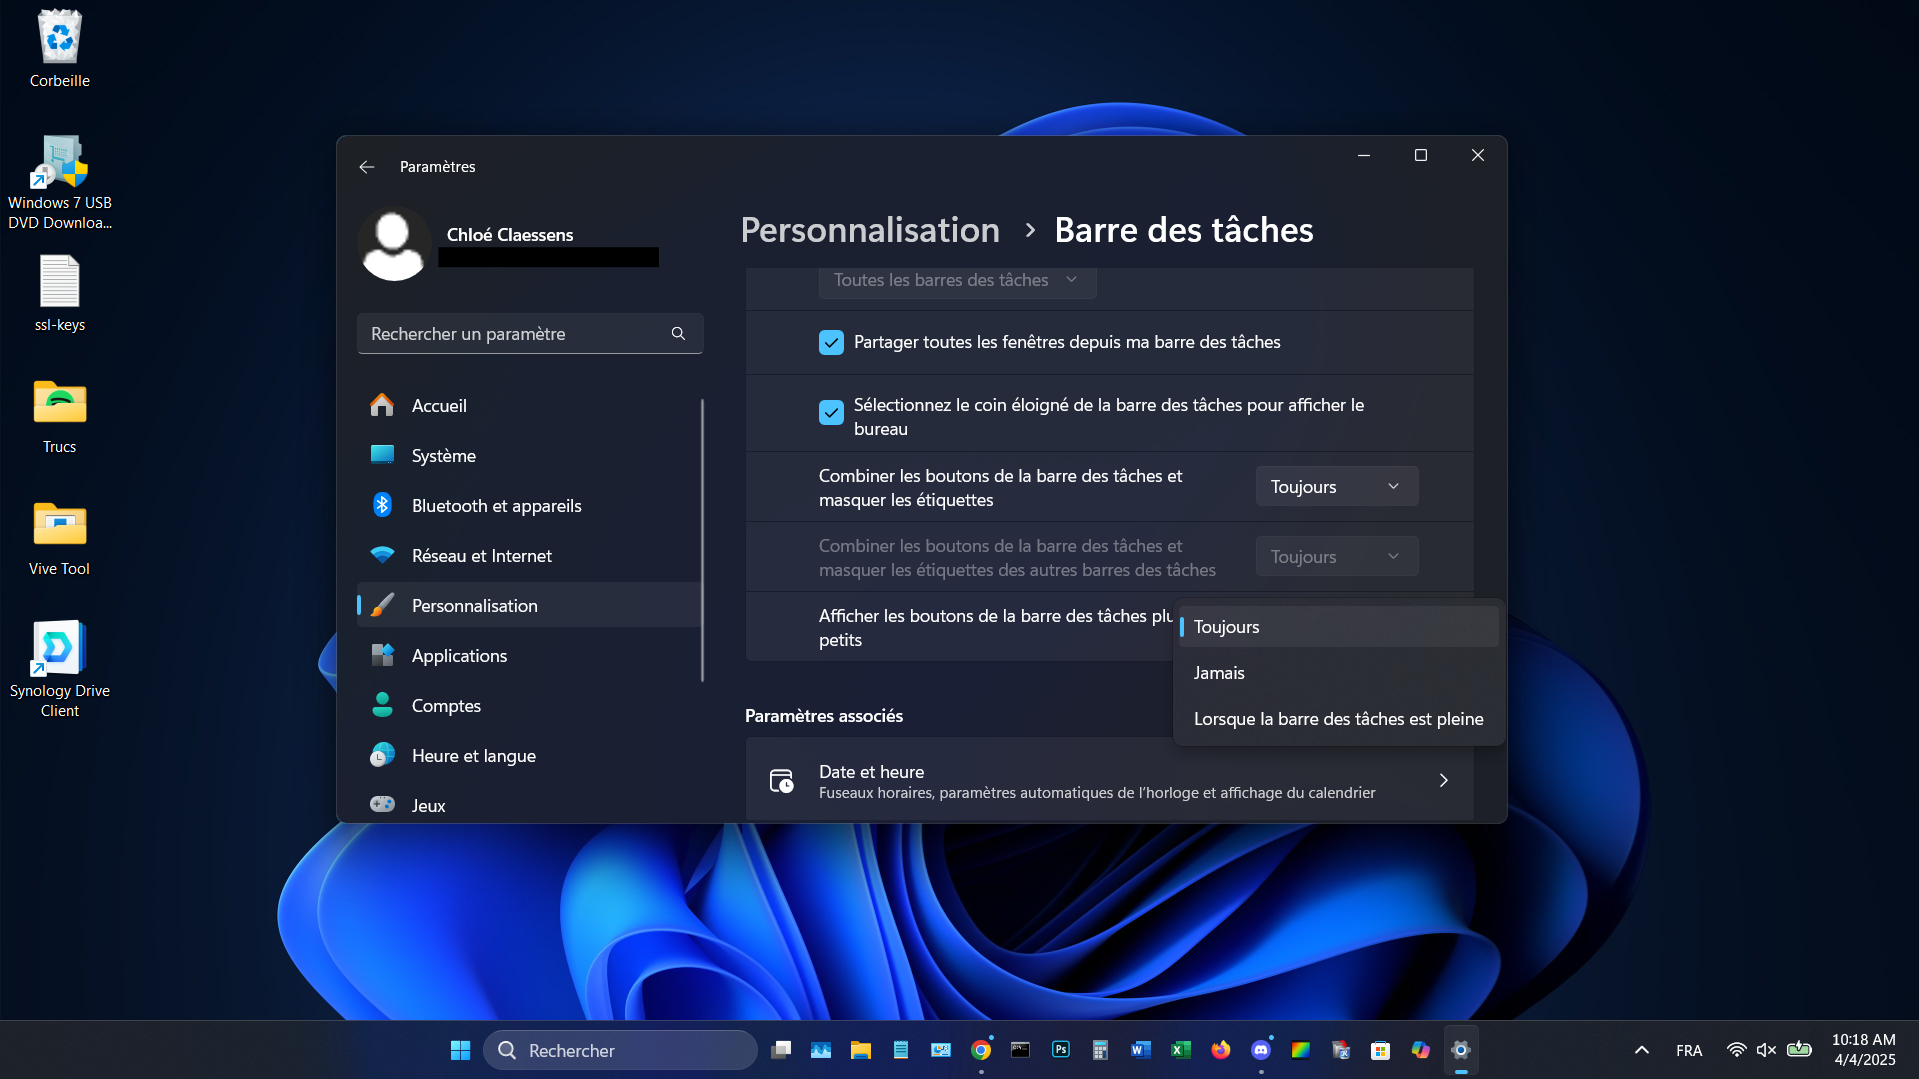Click the Chloé Claessens profile avatar
The height and width of the screenshot is (1079, 1919).
tap(394, 244)
